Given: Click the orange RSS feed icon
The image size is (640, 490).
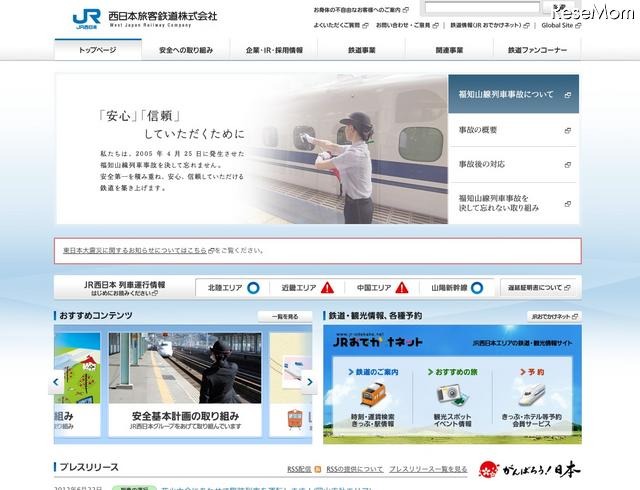Looking at the screenshot, I should [x=318, y=469].
